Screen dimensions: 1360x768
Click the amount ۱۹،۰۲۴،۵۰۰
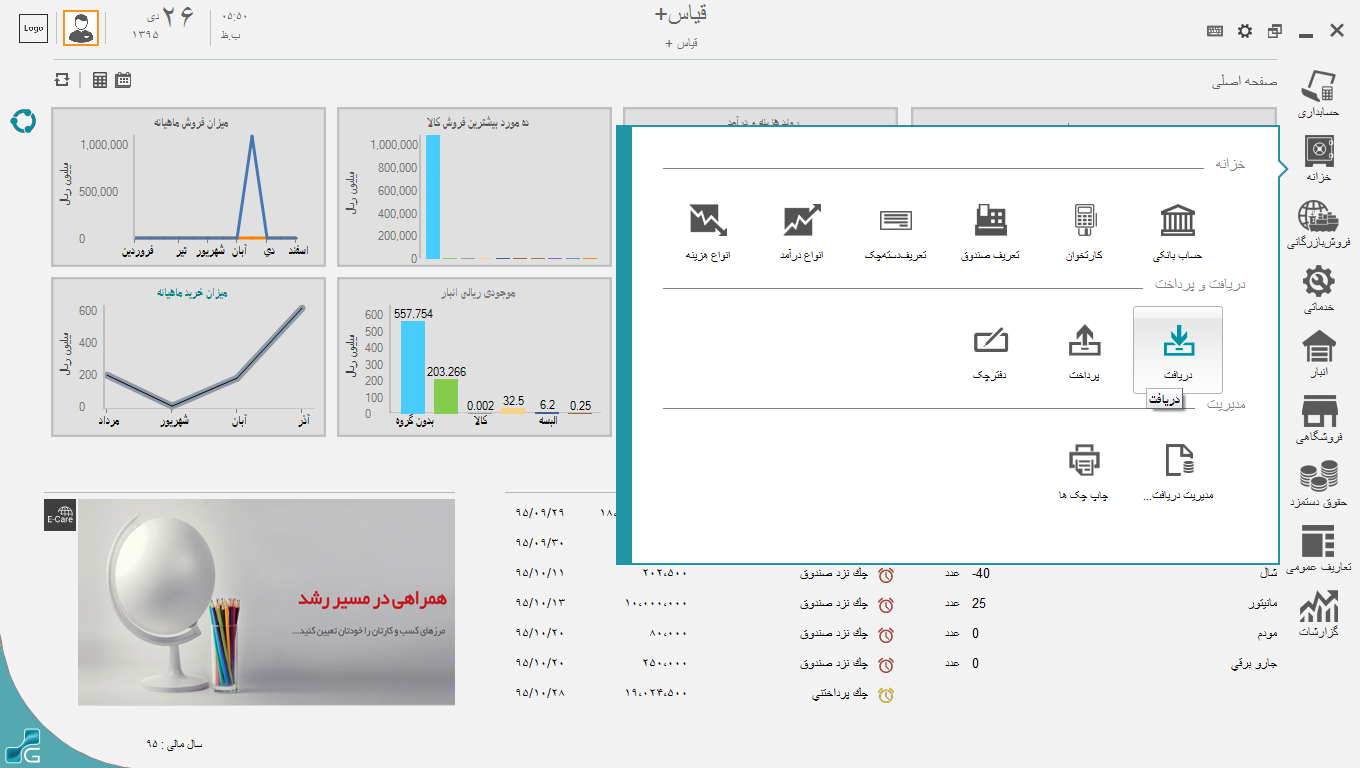(656, 693)
